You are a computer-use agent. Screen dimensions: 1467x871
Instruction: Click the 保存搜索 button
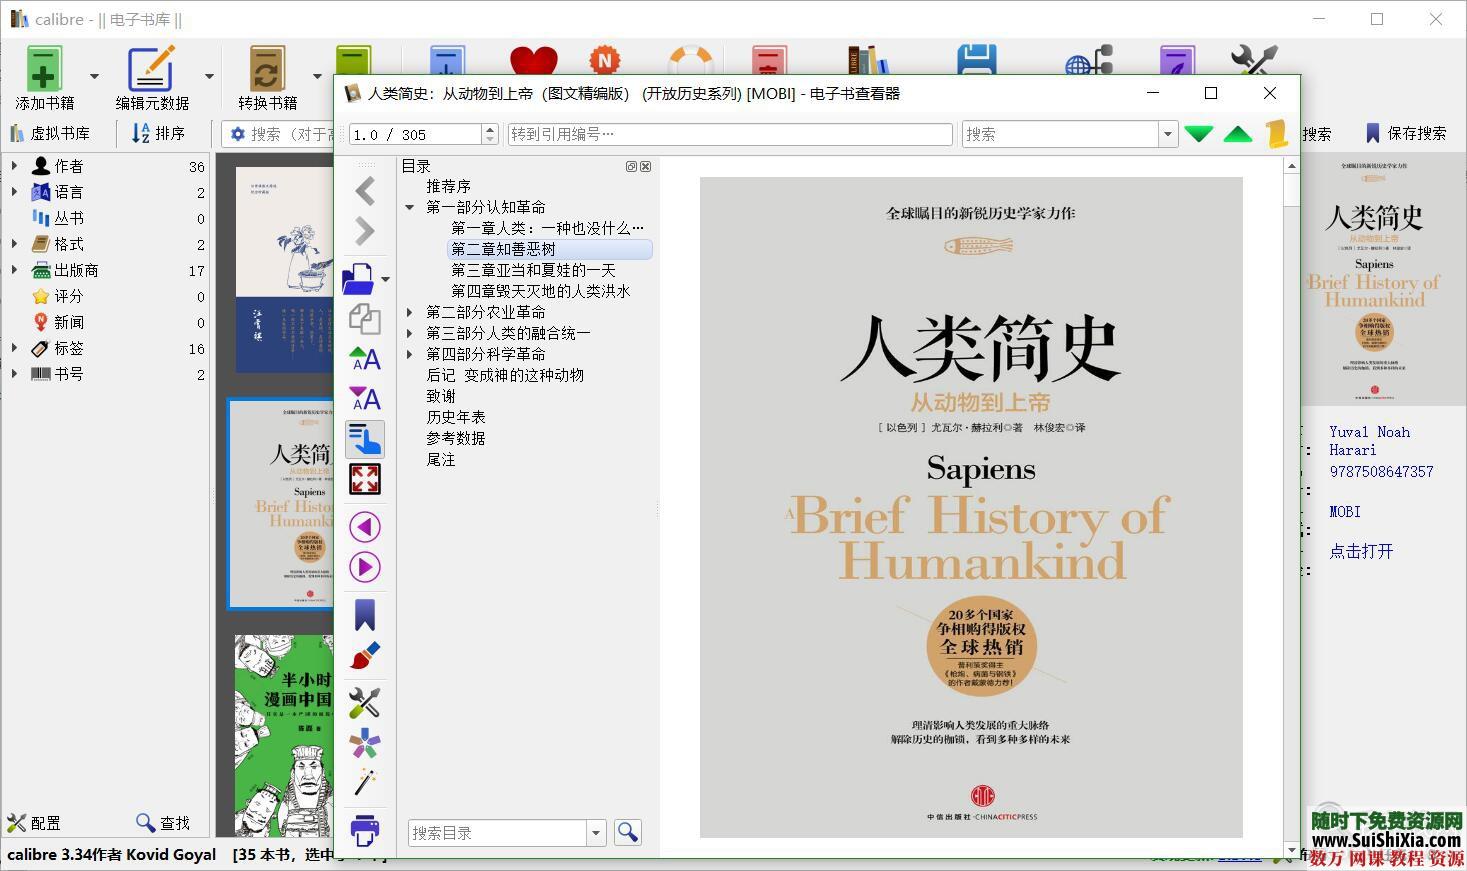coord(1413,133)
